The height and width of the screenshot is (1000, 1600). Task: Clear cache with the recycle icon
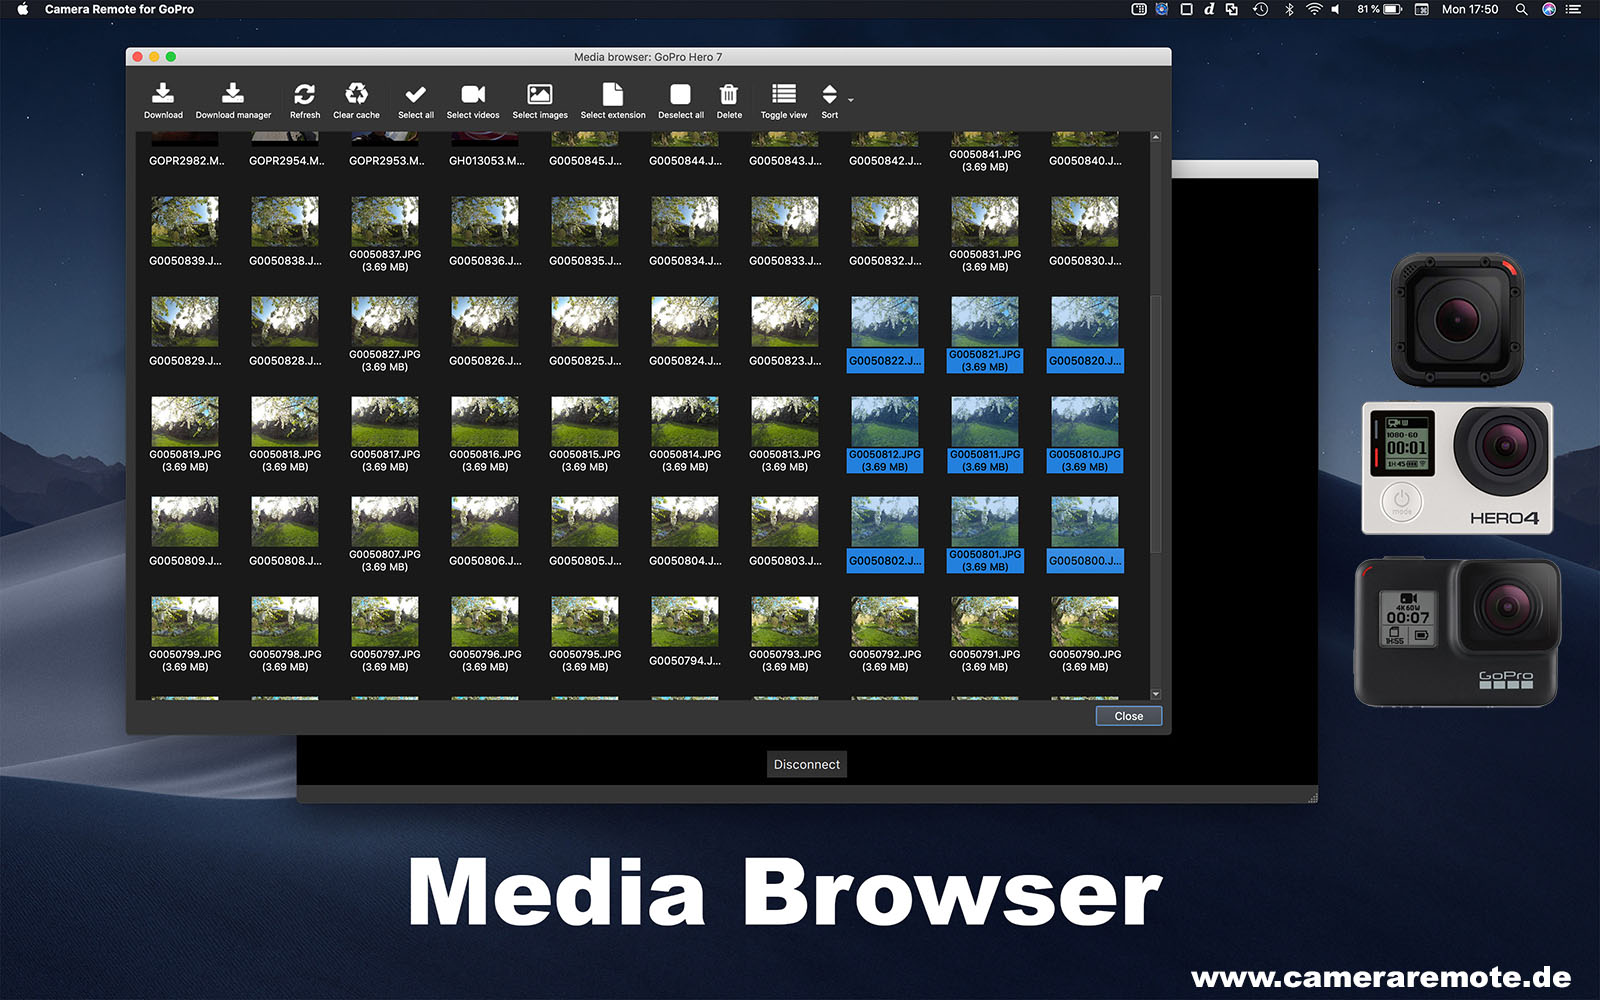tap(356, 94)
